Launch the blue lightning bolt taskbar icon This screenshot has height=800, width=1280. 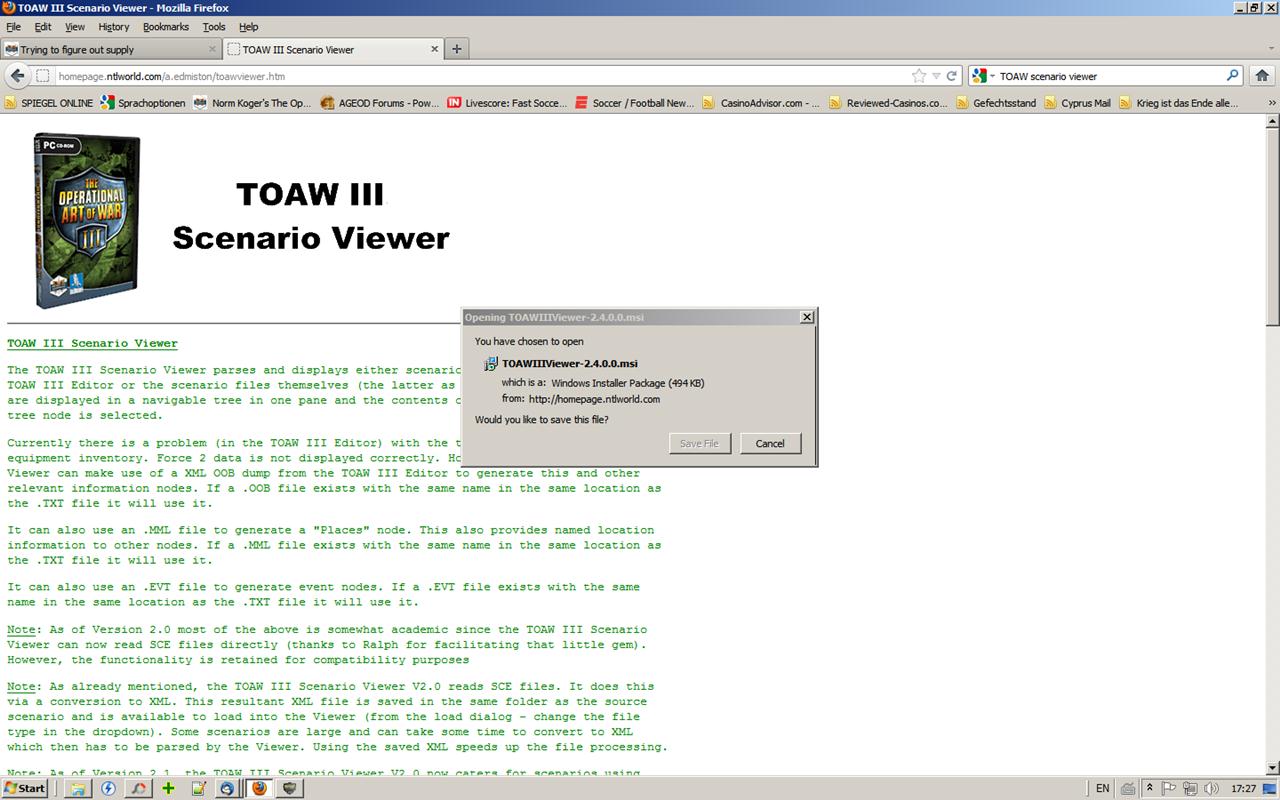[107, 788]
